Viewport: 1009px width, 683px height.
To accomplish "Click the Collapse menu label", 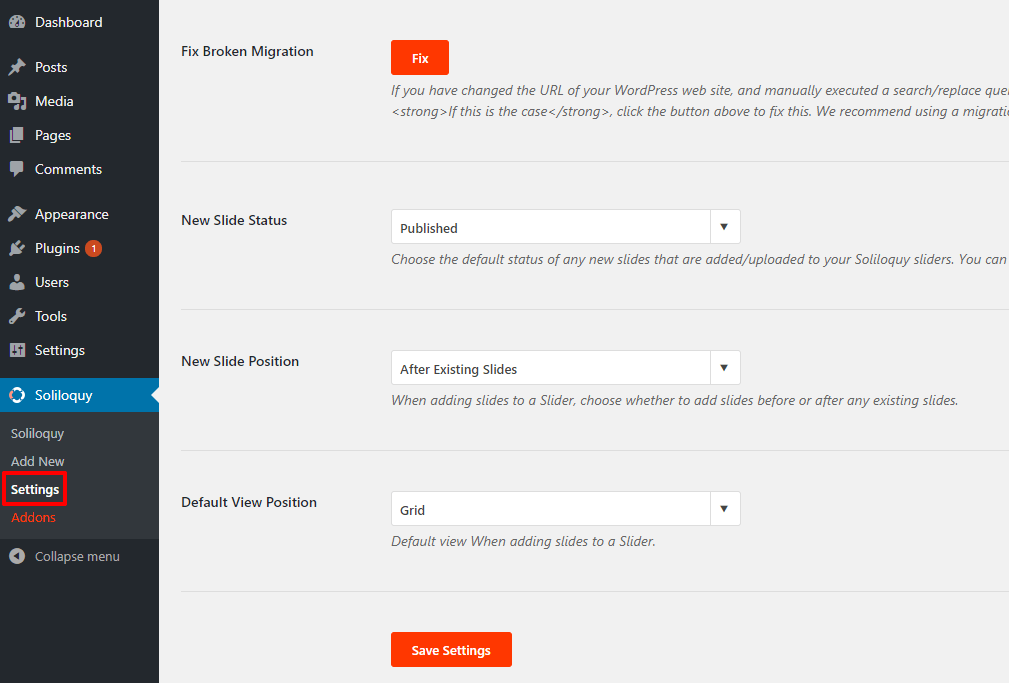I will (x=77, y=556).
